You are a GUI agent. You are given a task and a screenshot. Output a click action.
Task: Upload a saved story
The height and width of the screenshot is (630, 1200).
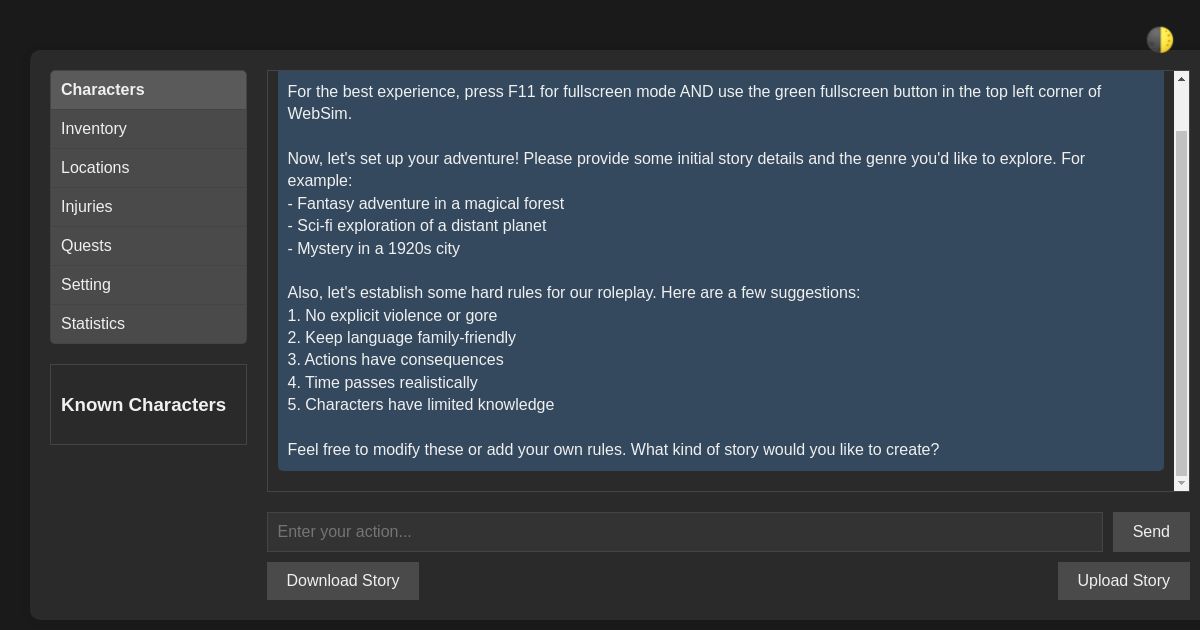pyautogui.click(x=1123, y=580)
